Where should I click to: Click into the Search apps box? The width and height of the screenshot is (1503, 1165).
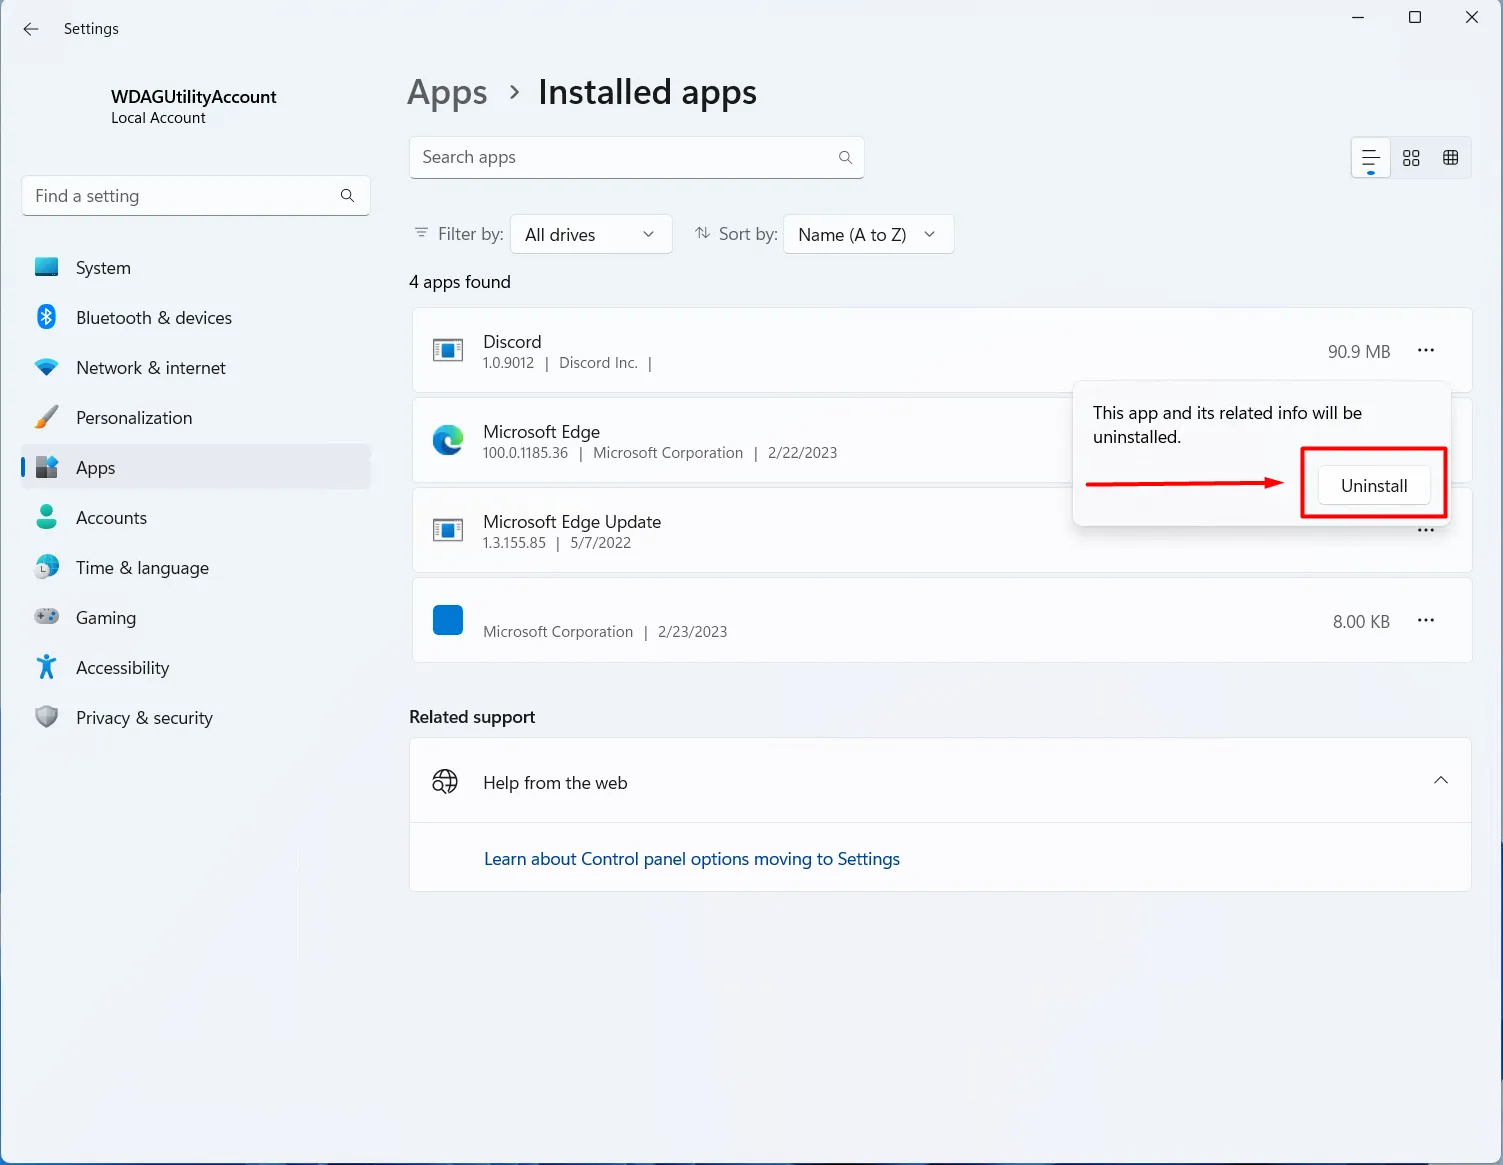(620, 158)
